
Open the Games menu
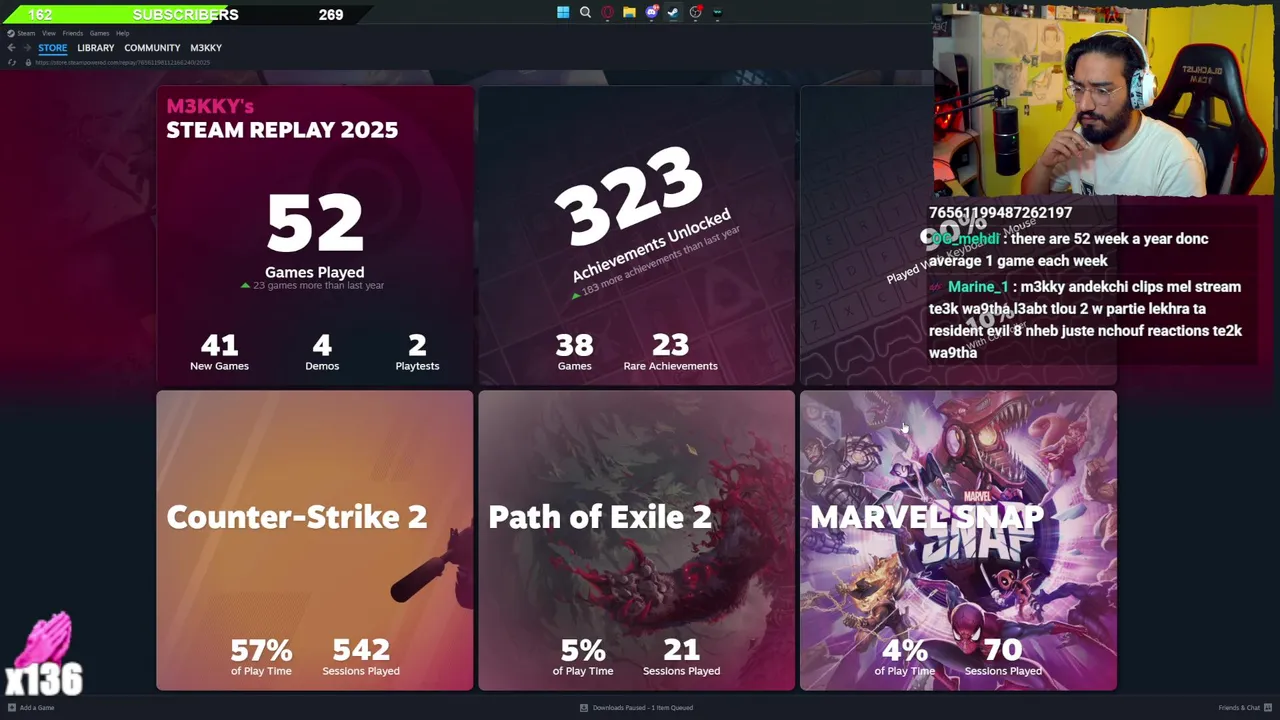99,33
